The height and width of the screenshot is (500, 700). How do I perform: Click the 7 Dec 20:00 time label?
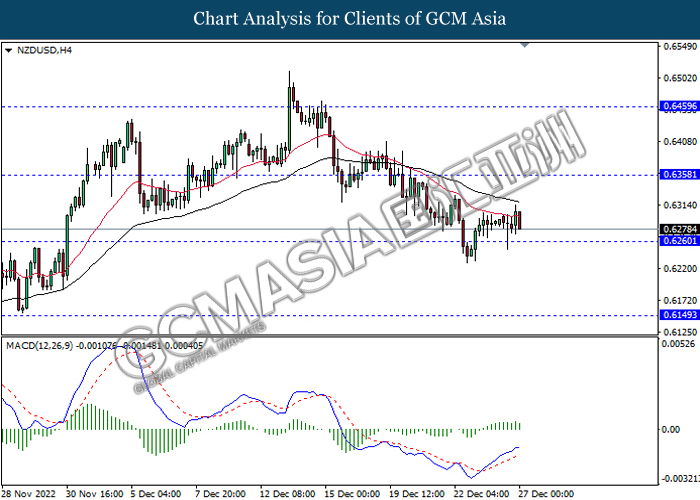coord(221,494)
